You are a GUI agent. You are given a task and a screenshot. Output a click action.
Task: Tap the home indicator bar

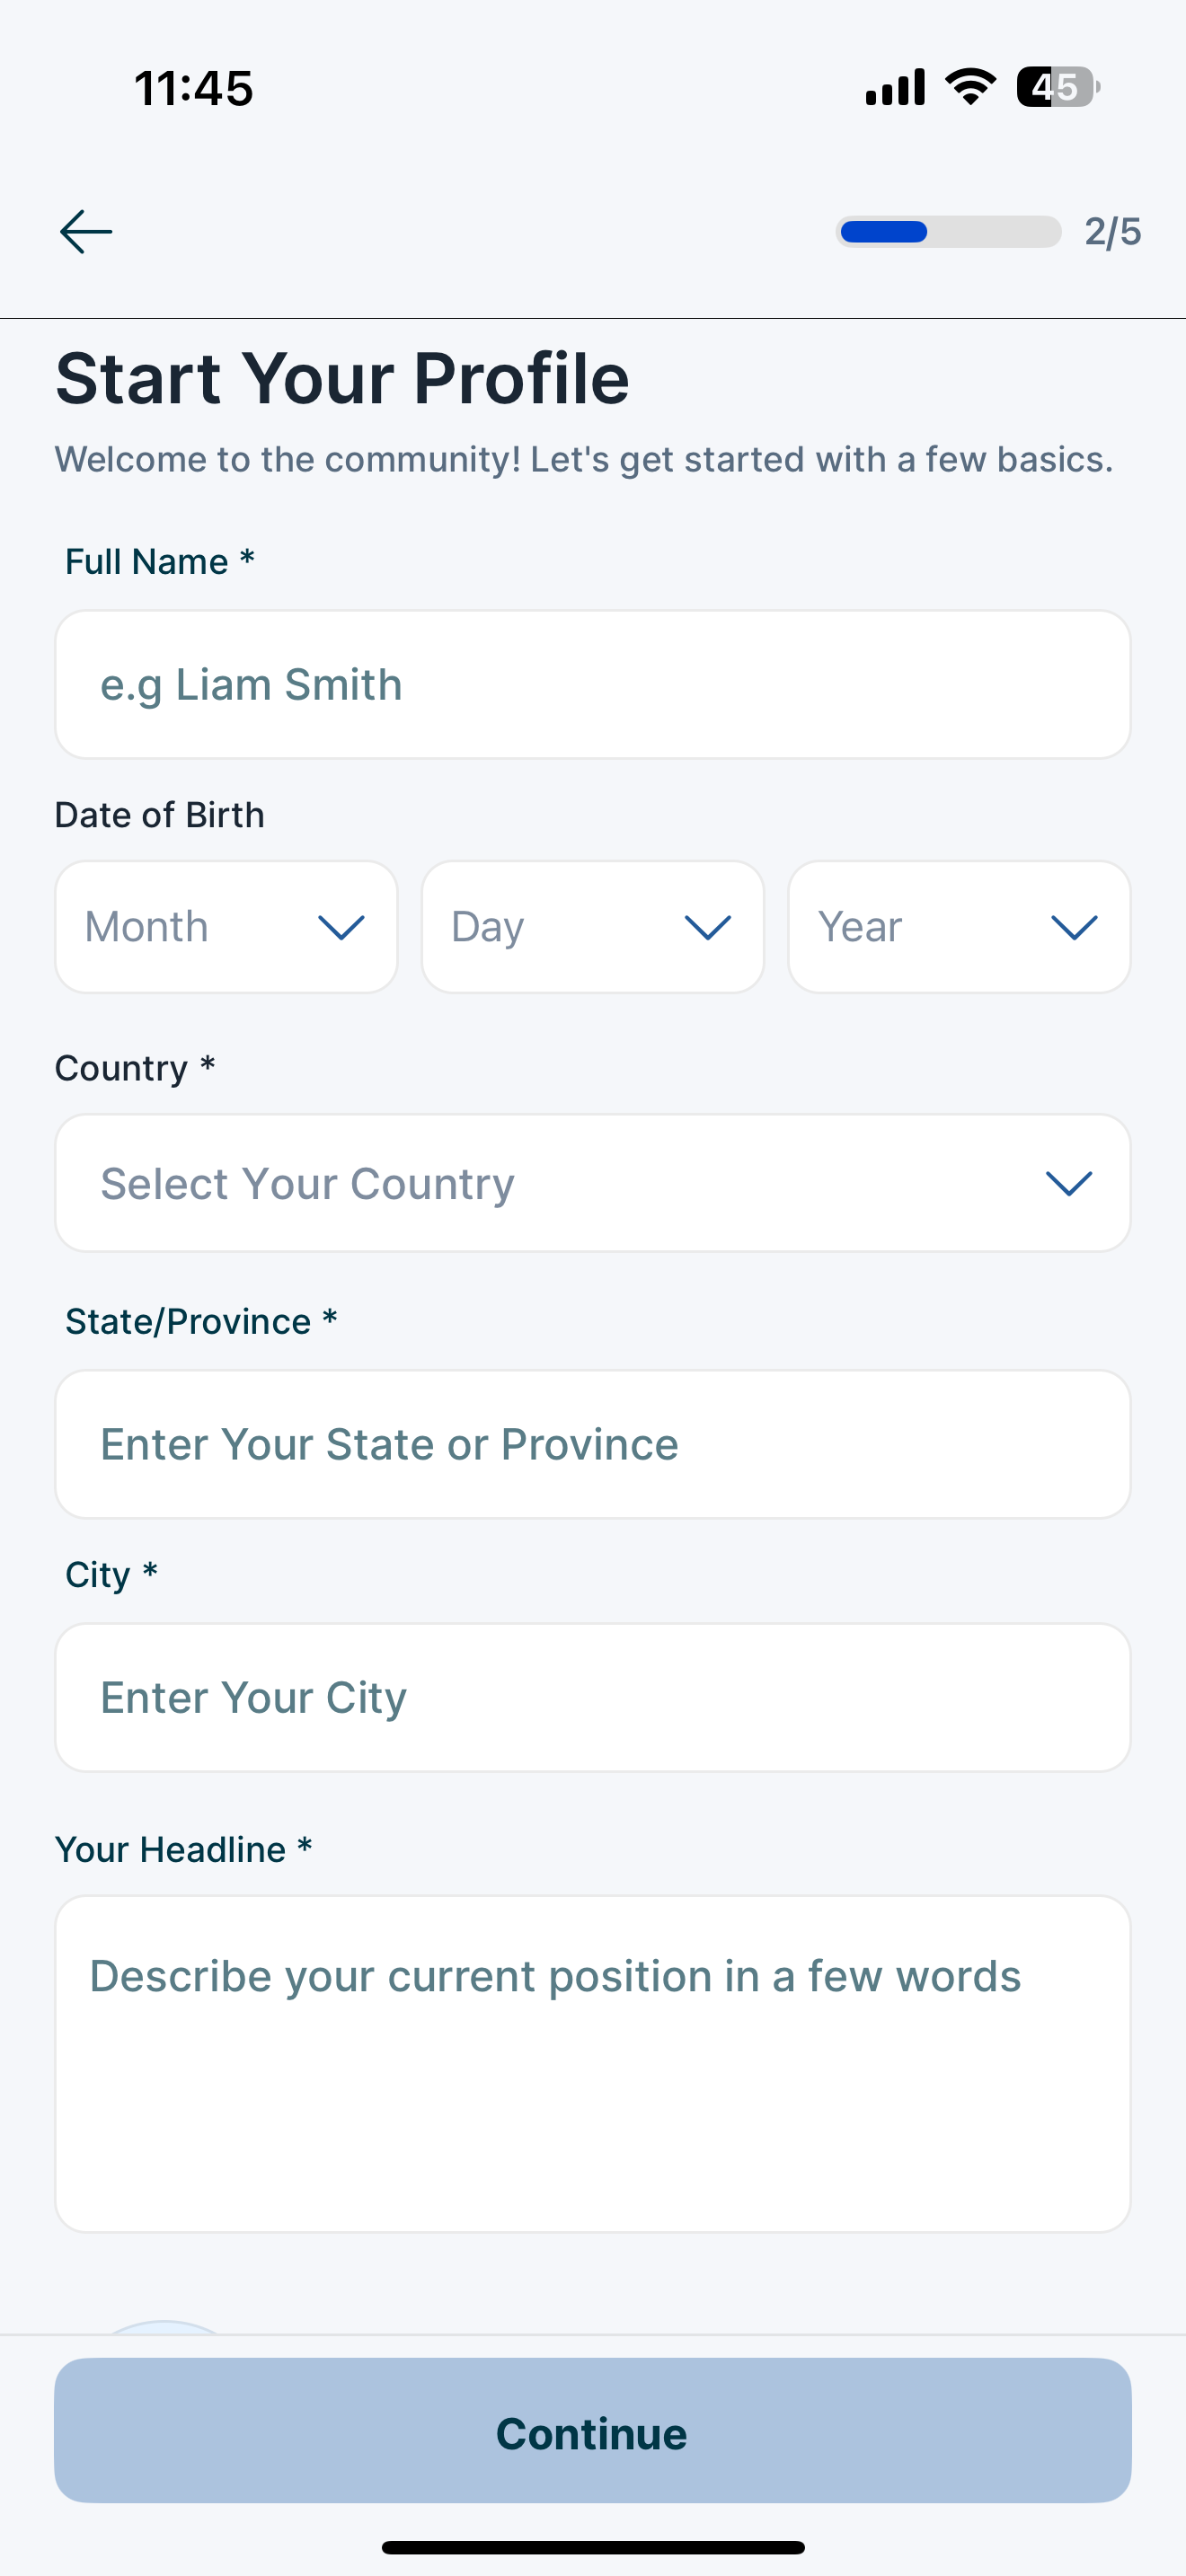593,2547
